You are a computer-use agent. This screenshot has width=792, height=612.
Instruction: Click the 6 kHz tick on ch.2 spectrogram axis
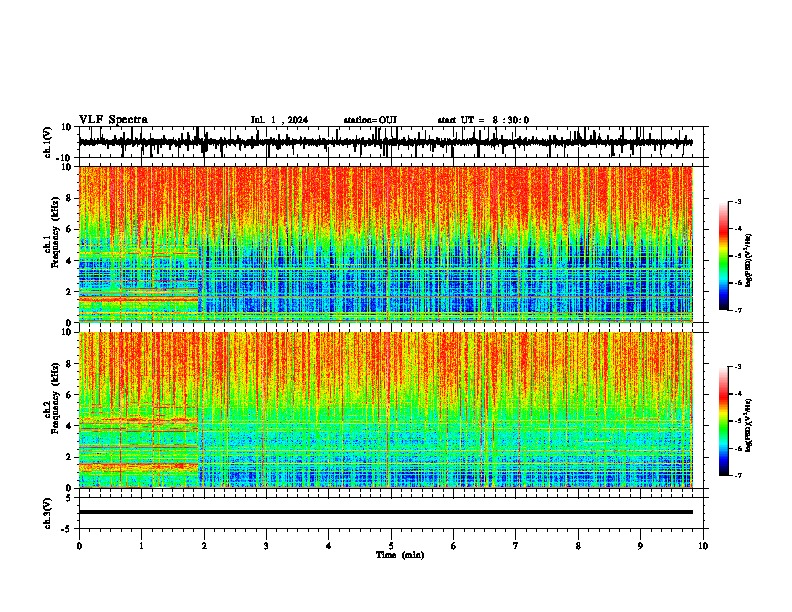[x=69, y=395]
